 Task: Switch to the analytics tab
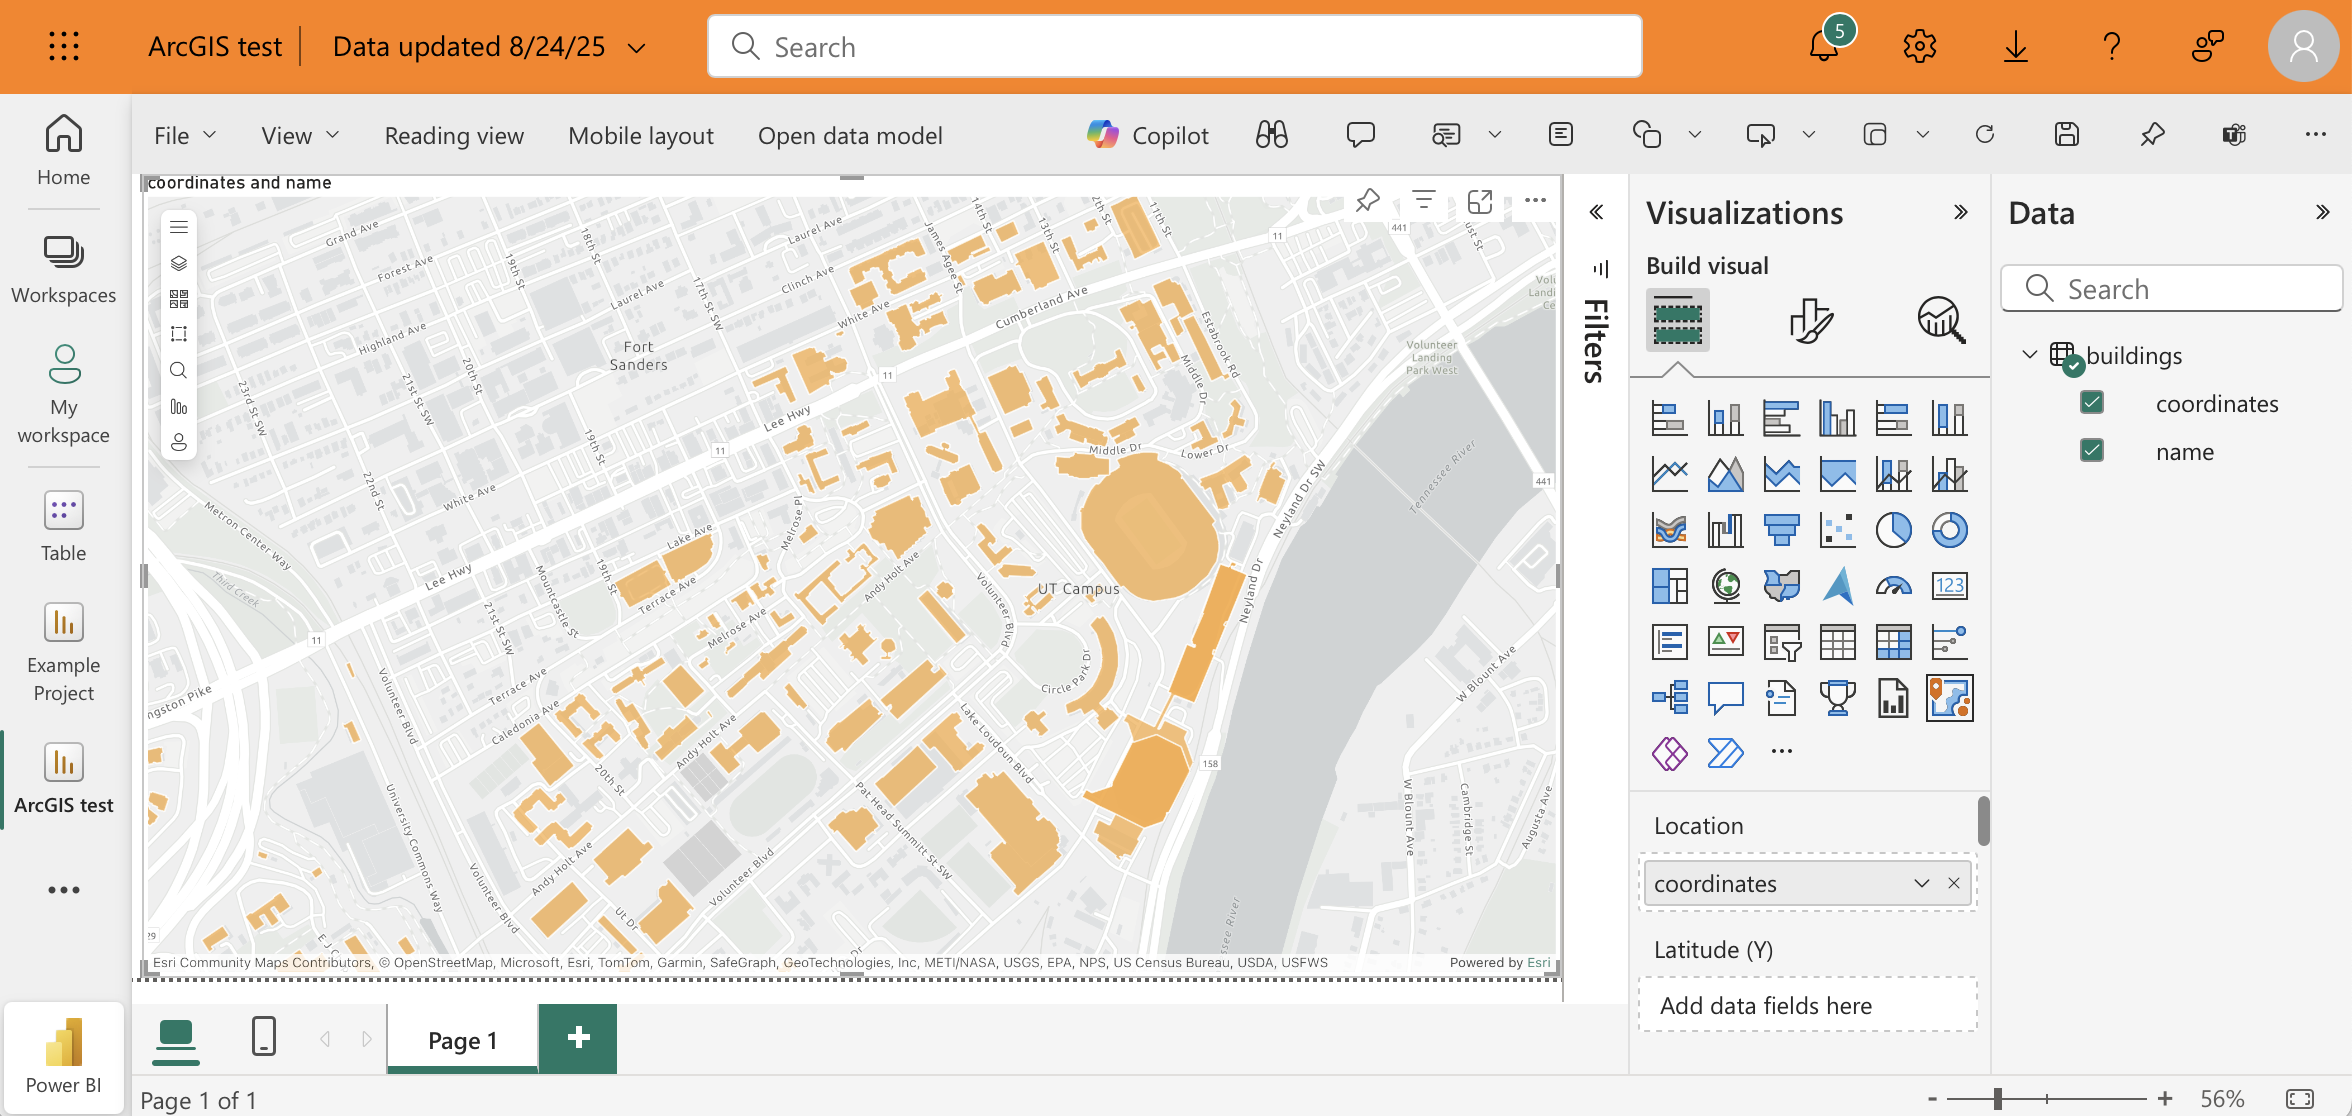tap(1941, 321)
